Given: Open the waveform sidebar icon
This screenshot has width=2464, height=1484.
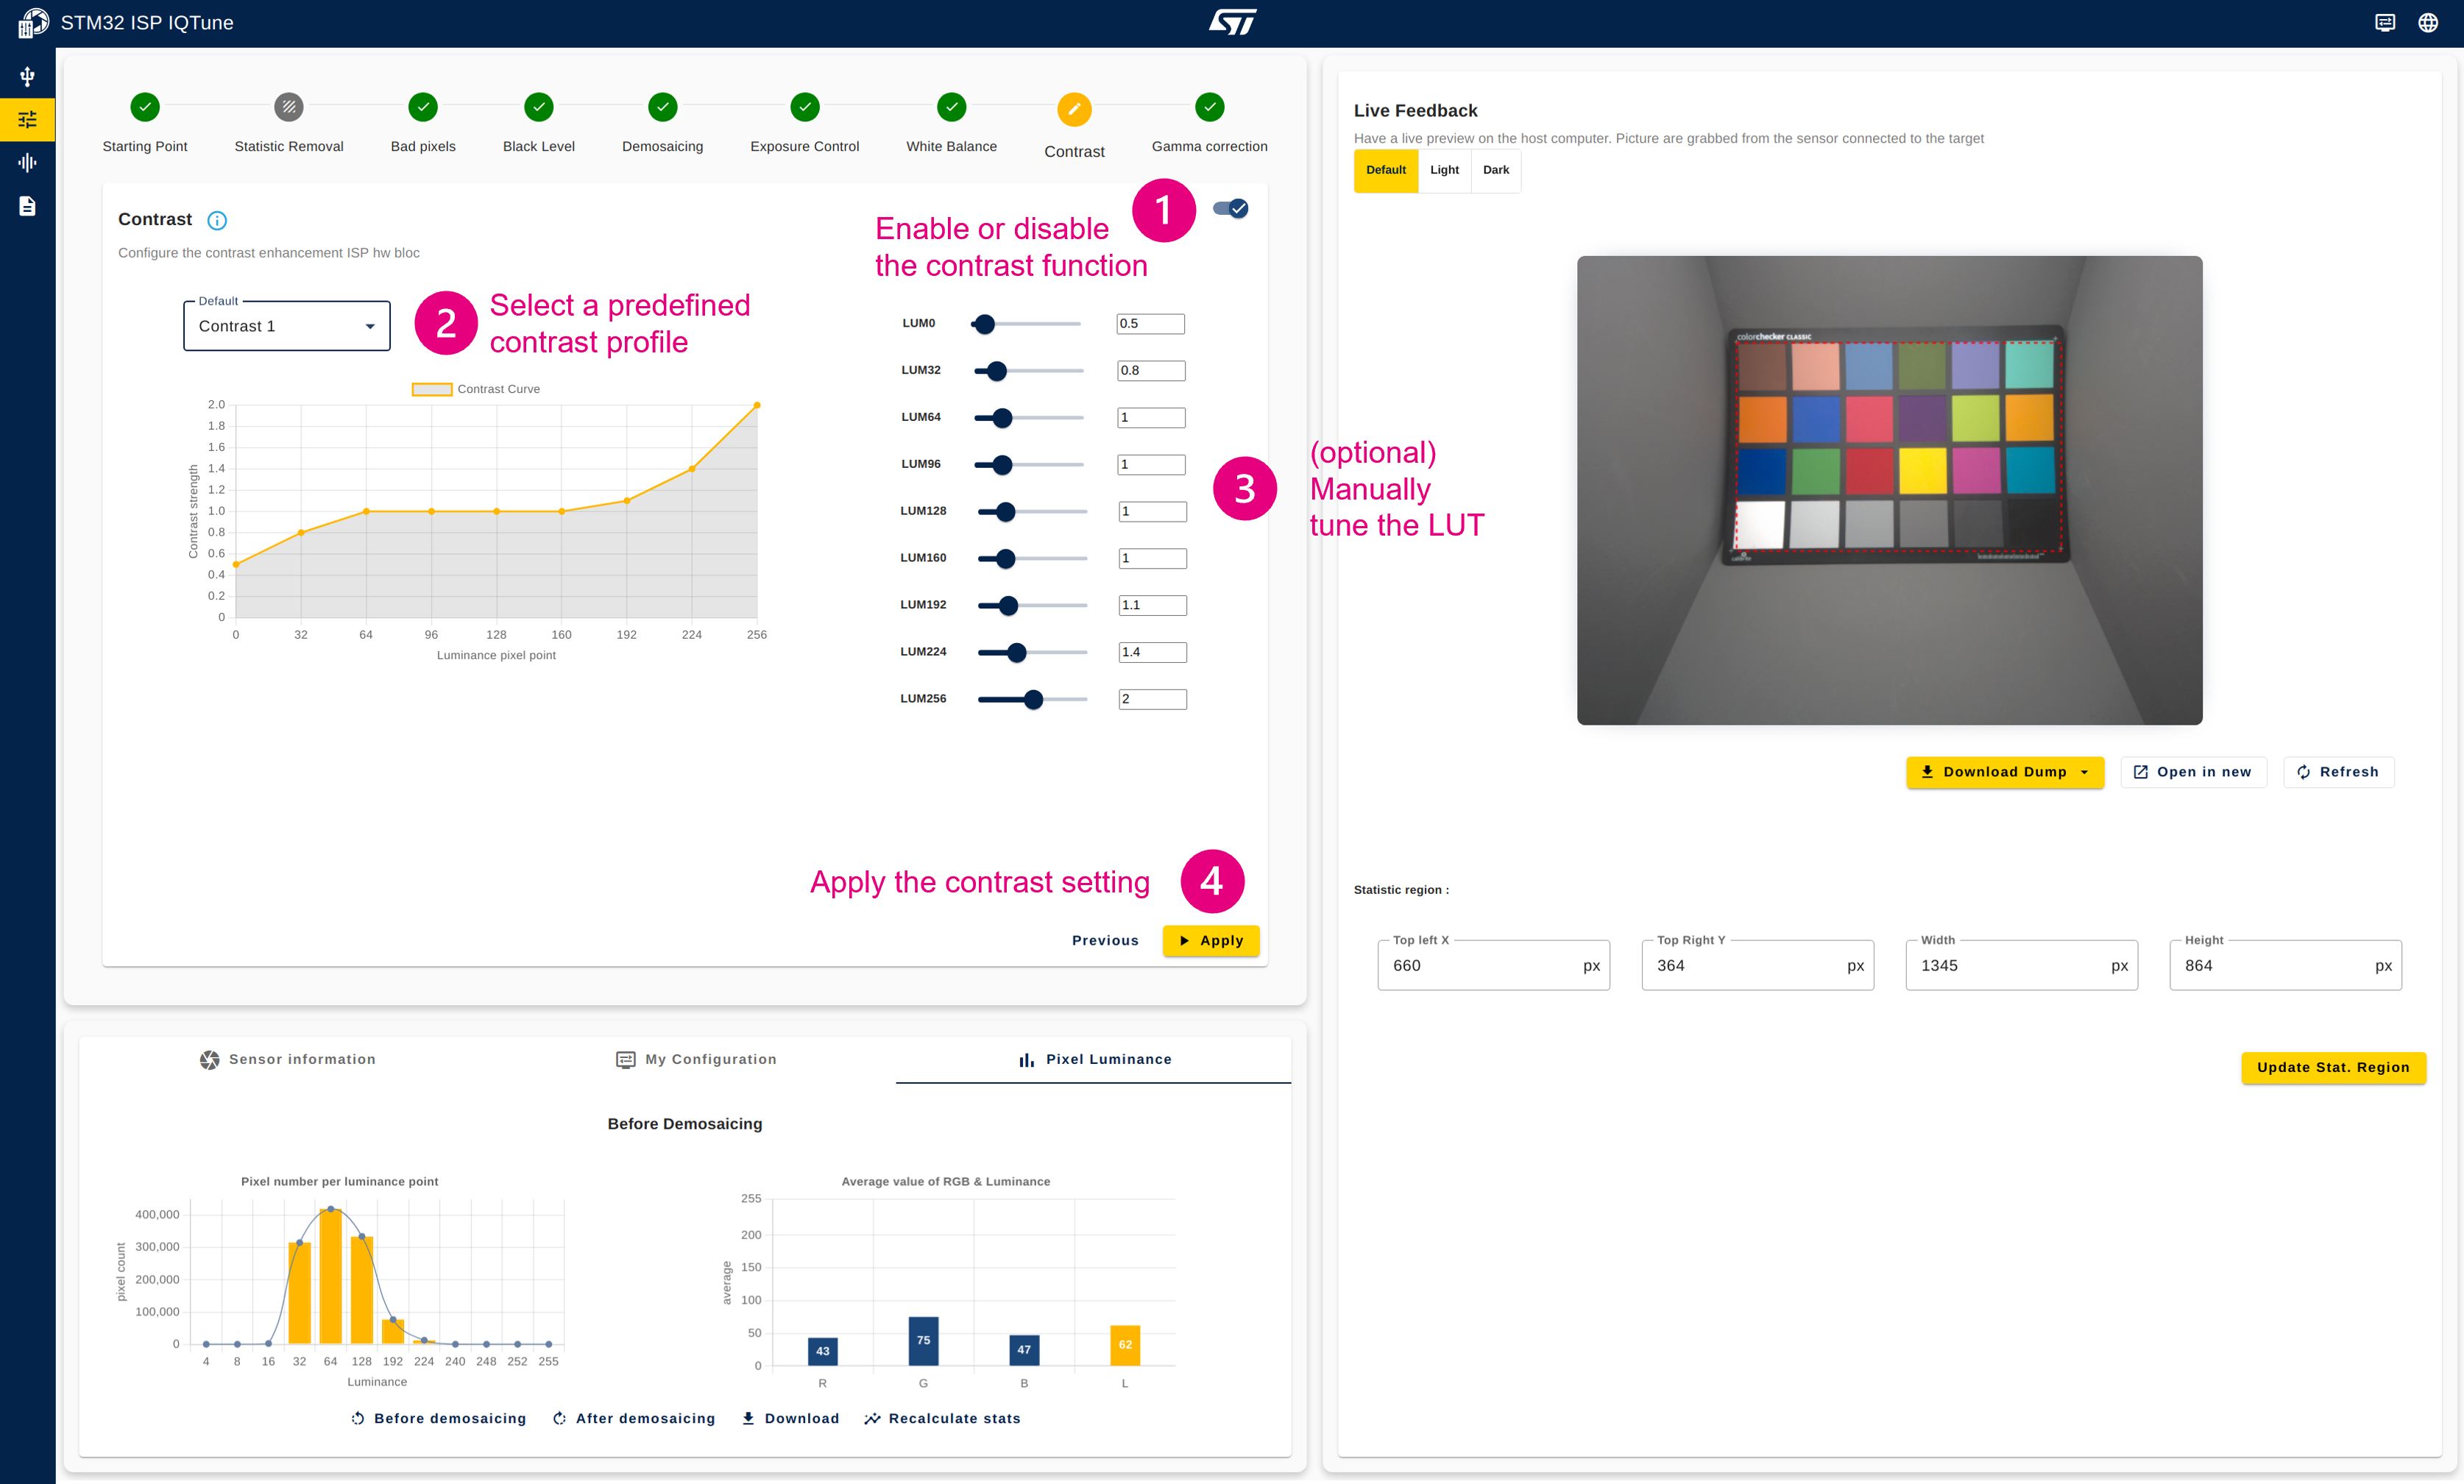Looking at the screenshot, I should pos(27,162).
